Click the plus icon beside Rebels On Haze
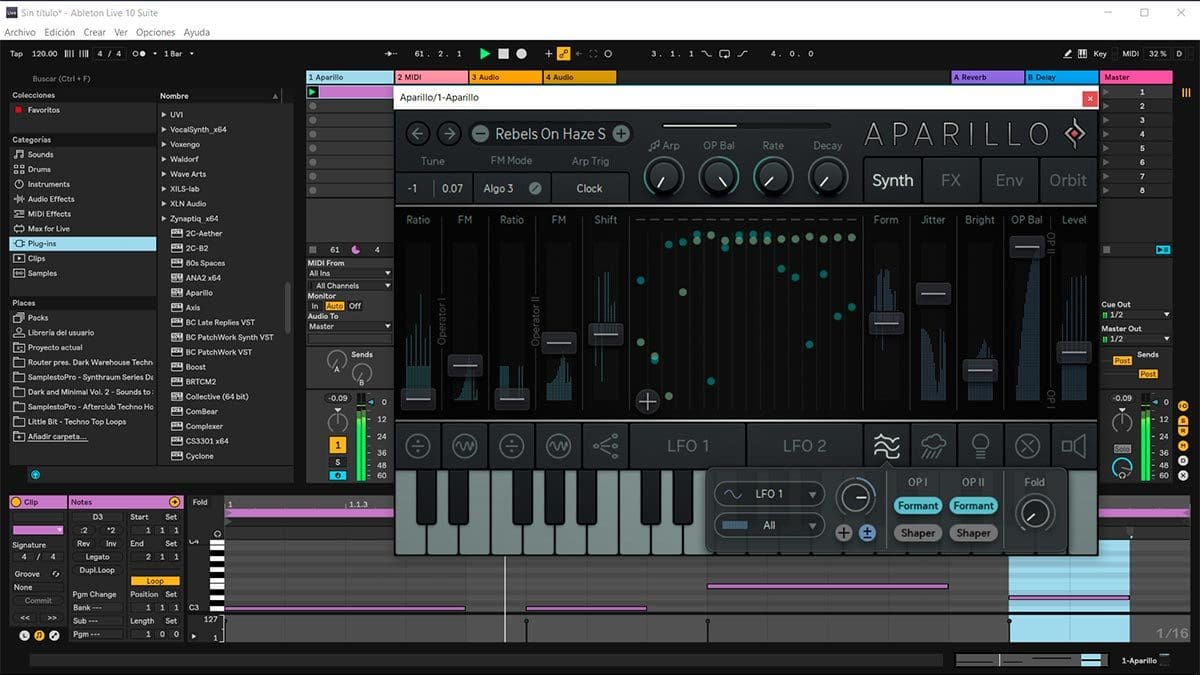This screenshot has height=675, width=1200. [621, 133]
